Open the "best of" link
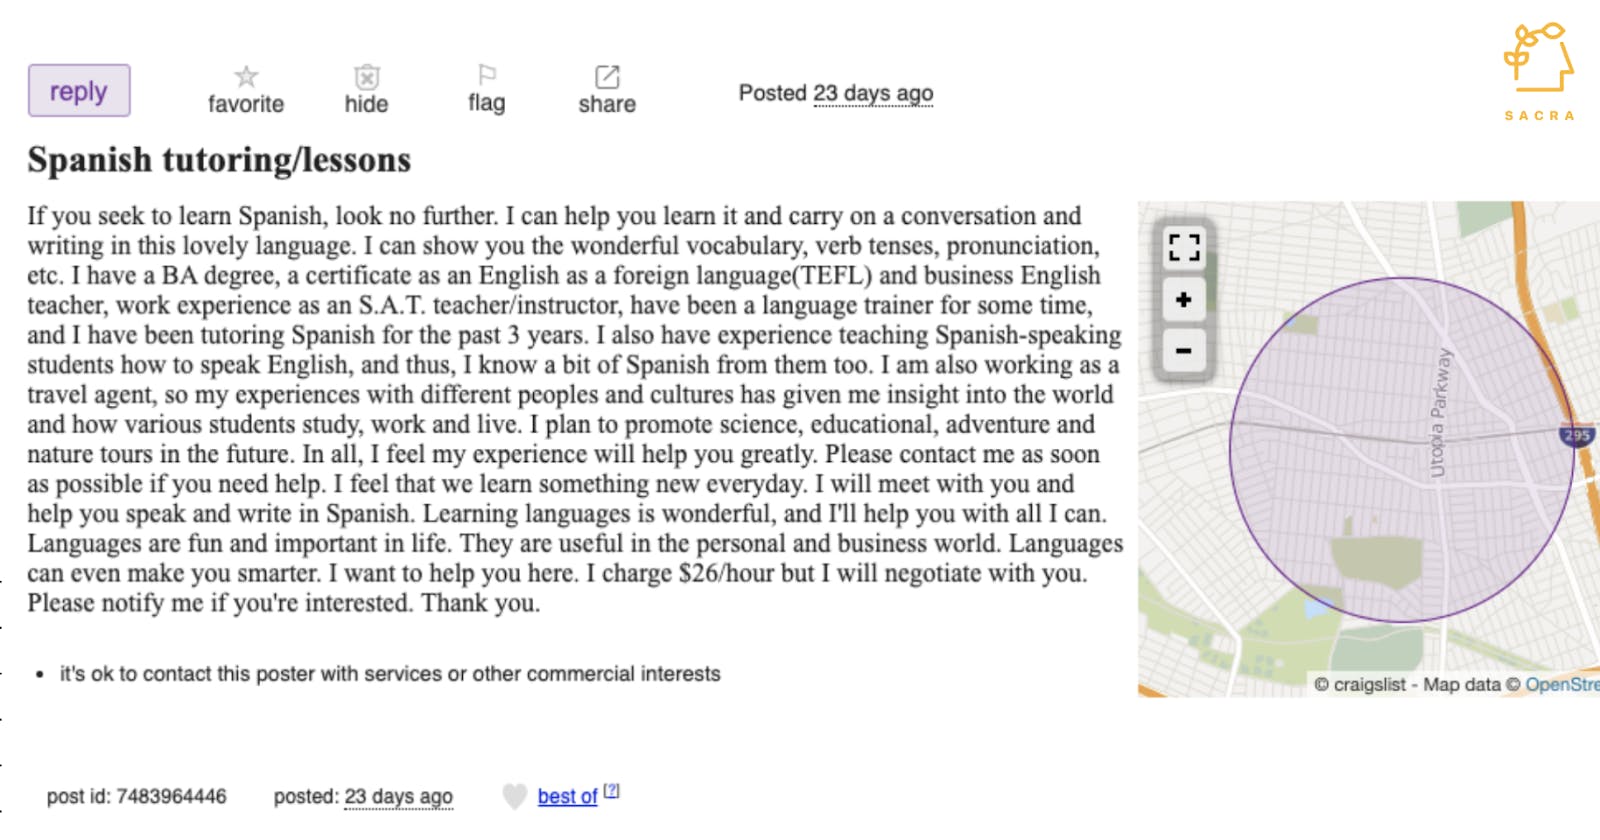This screenshot has width=1600, height=840. tap(567, 797)
